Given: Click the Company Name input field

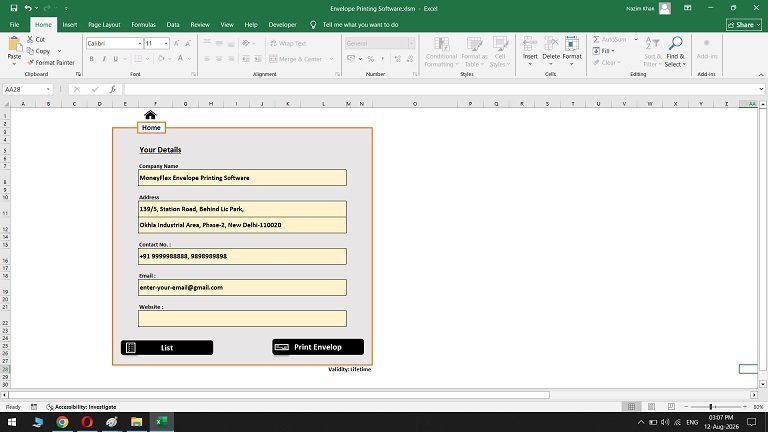Looking at the screenshot, I should [242, 177].
